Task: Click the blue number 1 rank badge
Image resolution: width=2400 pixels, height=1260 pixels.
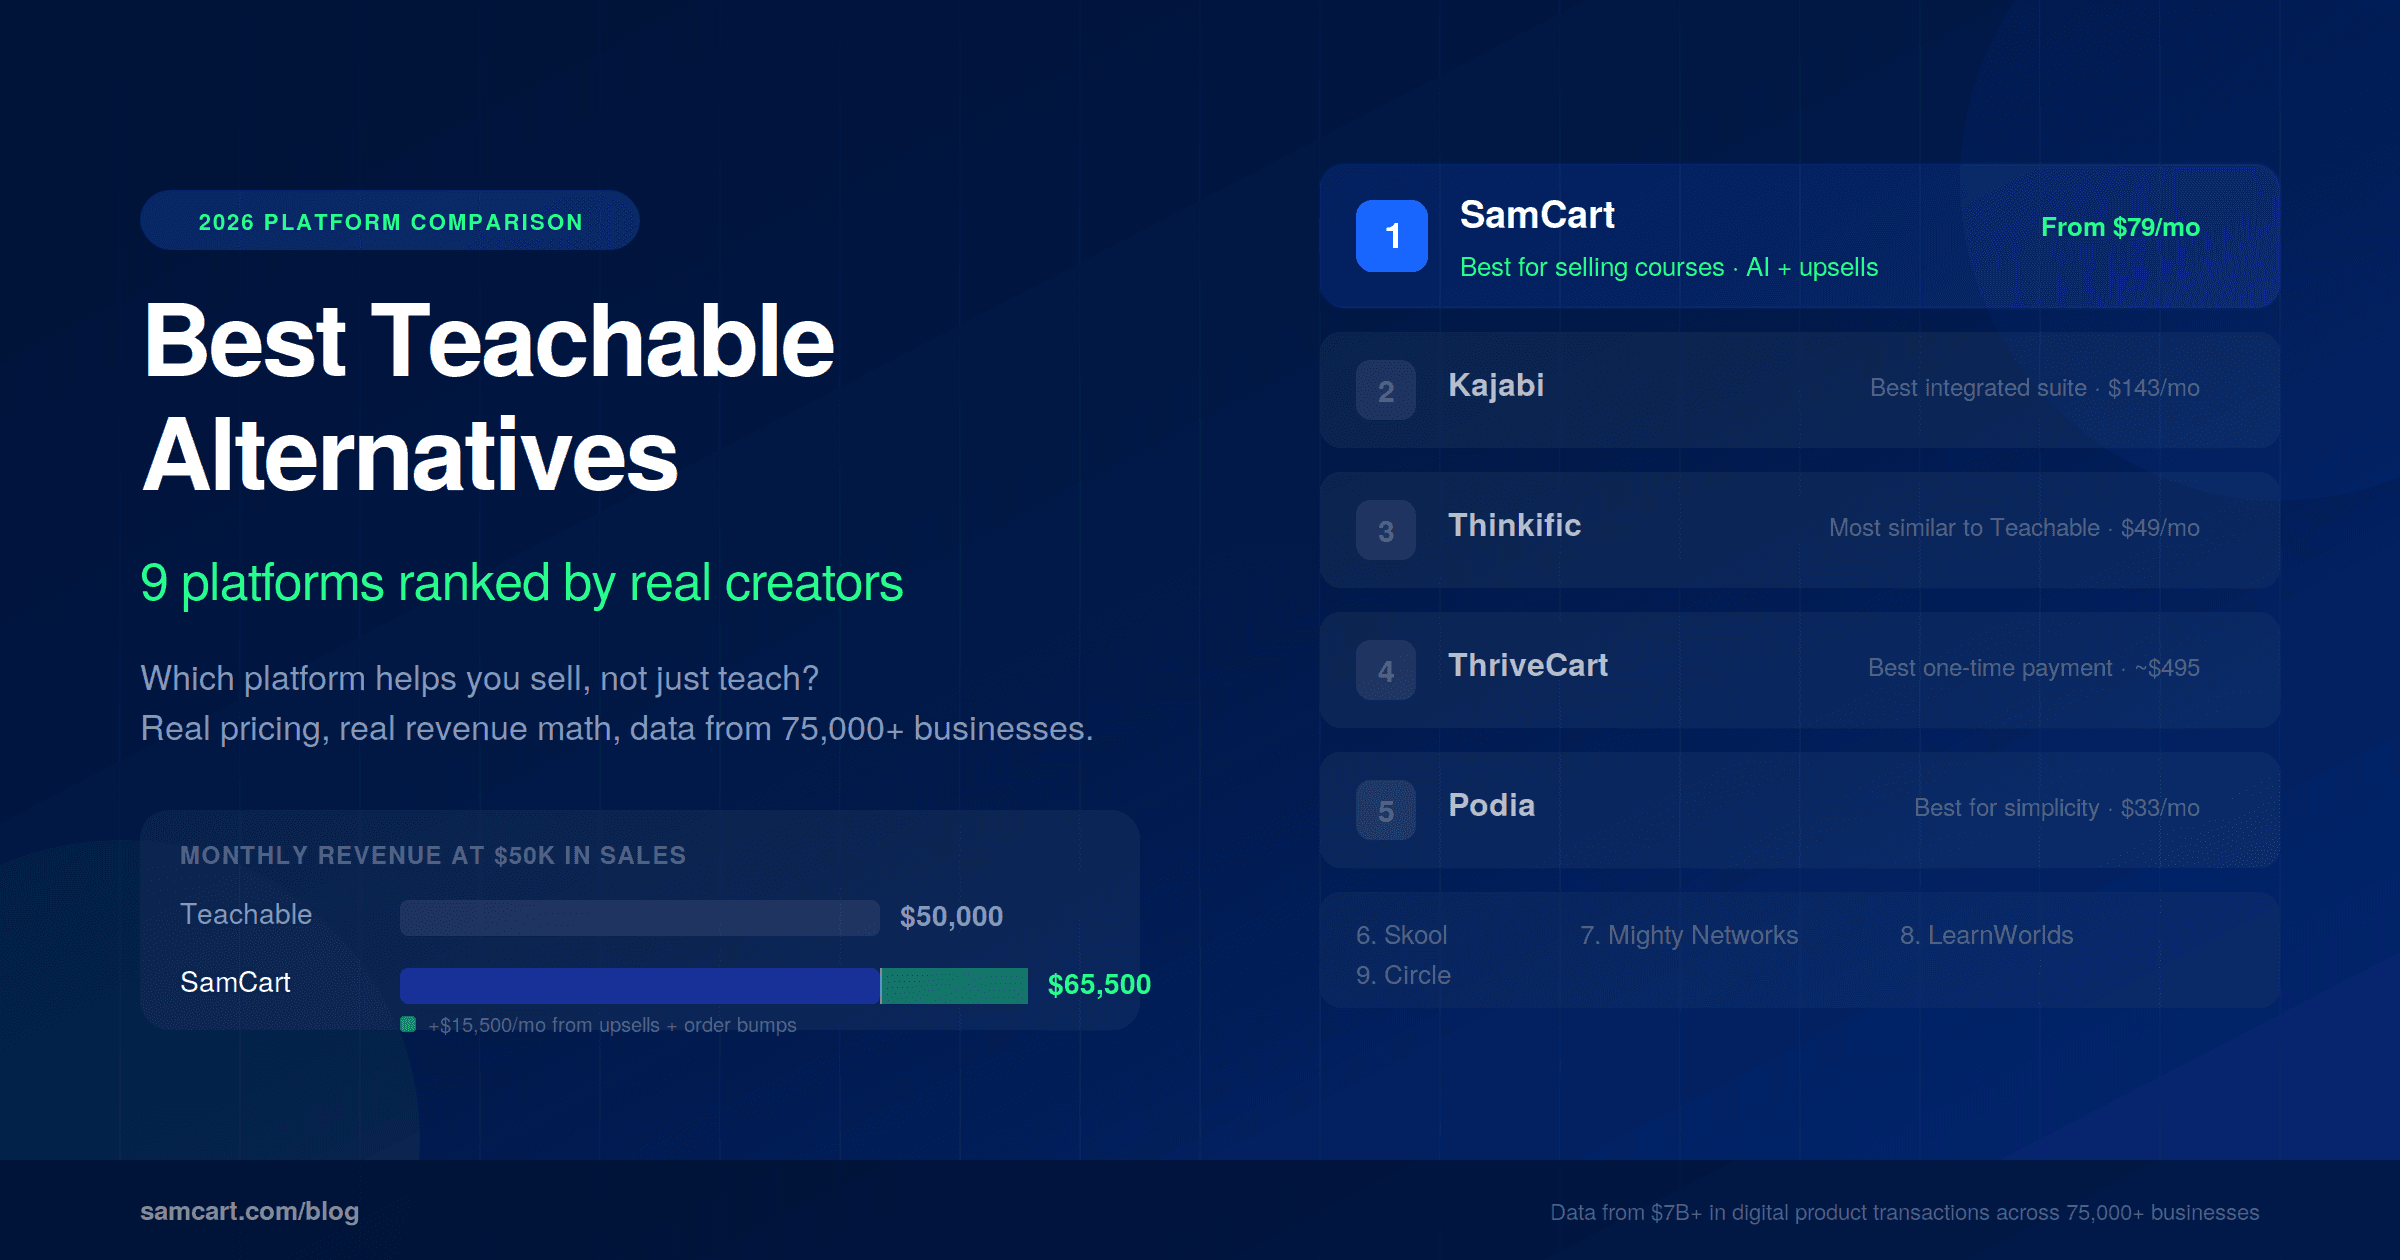Action: click(1391, 236)
